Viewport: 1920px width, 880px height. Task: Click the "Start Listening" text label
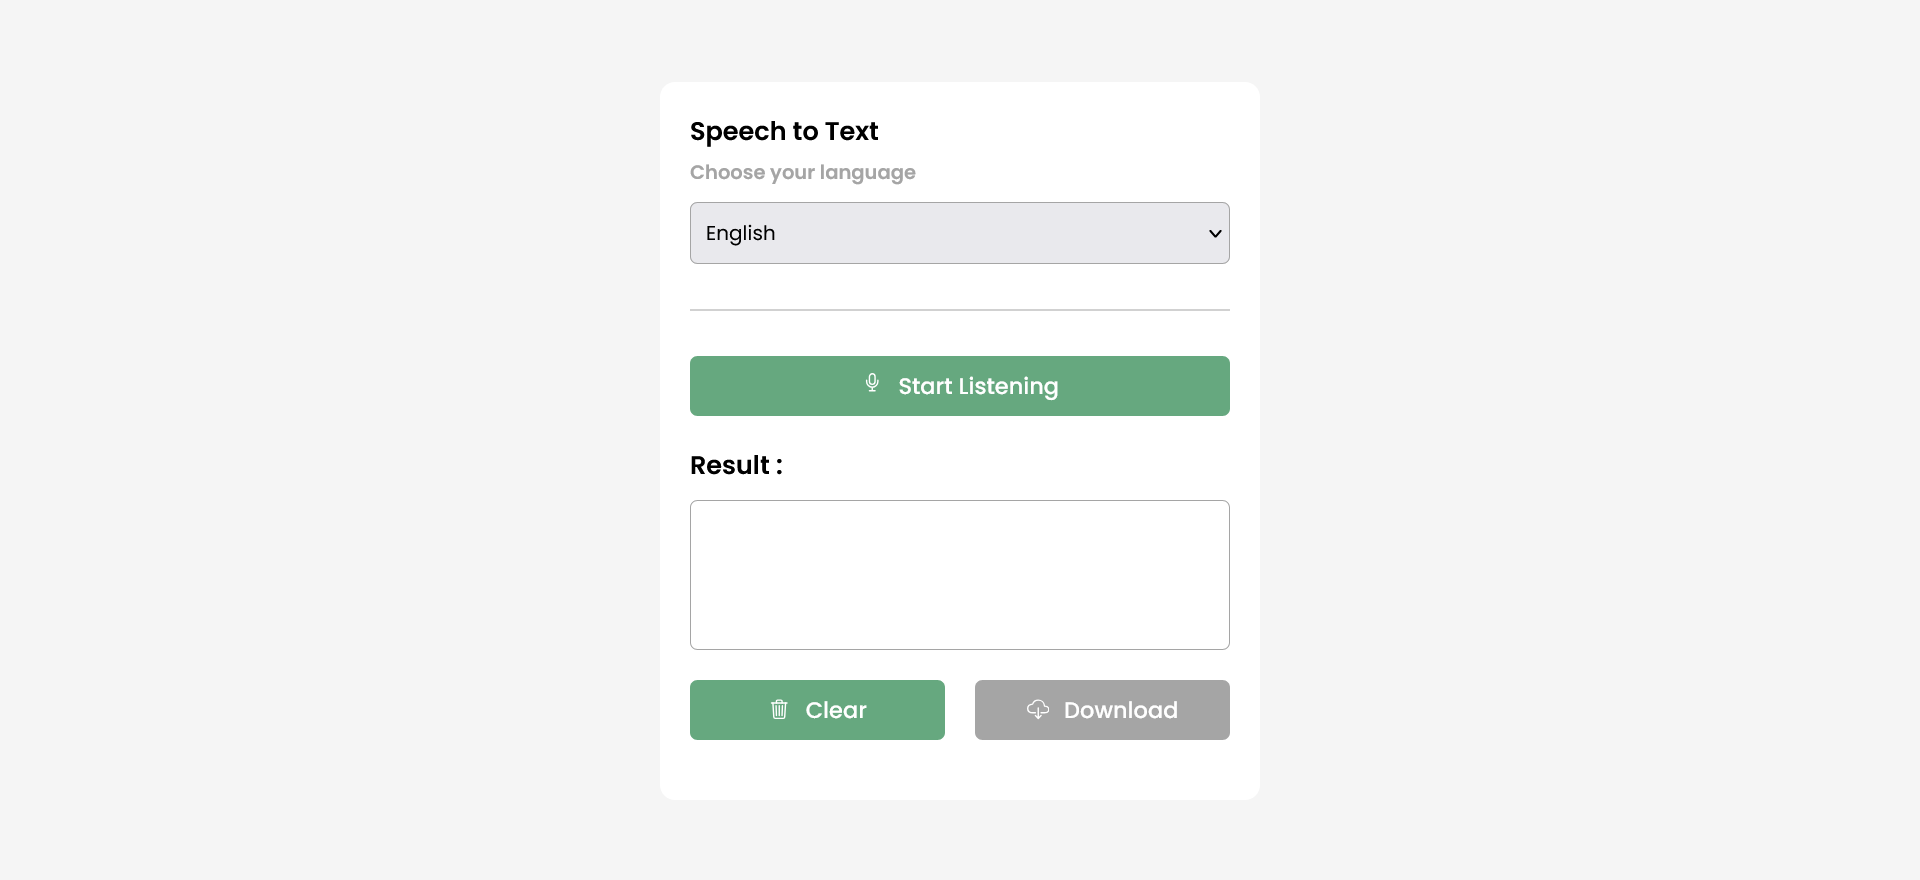click(x=977, y=386)
